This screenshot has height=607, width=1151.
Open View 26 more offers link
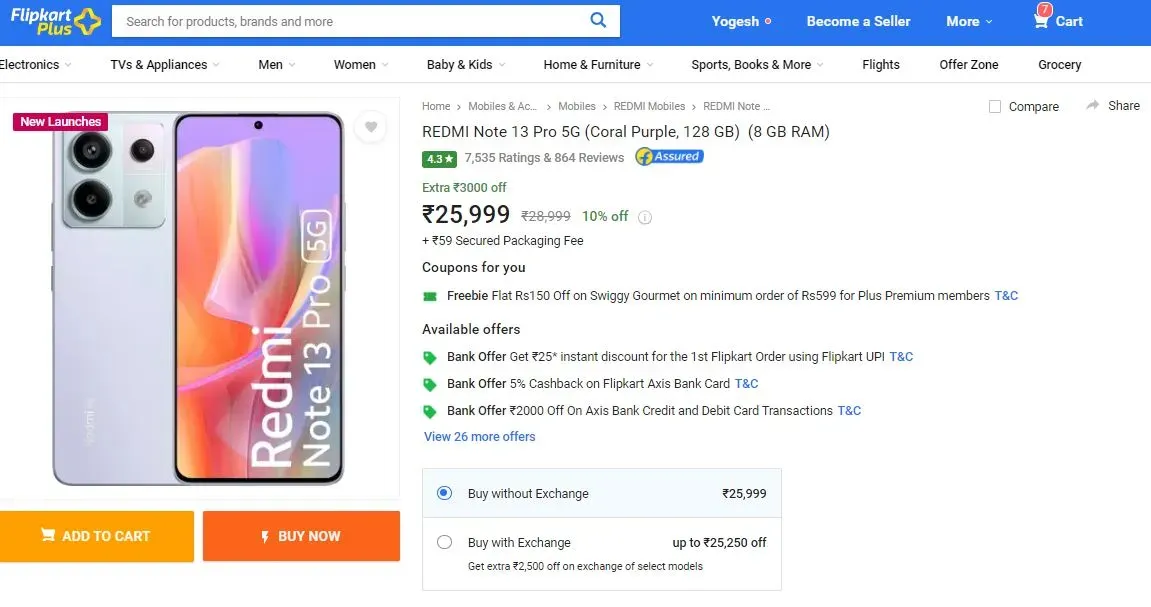click(479, 437)
